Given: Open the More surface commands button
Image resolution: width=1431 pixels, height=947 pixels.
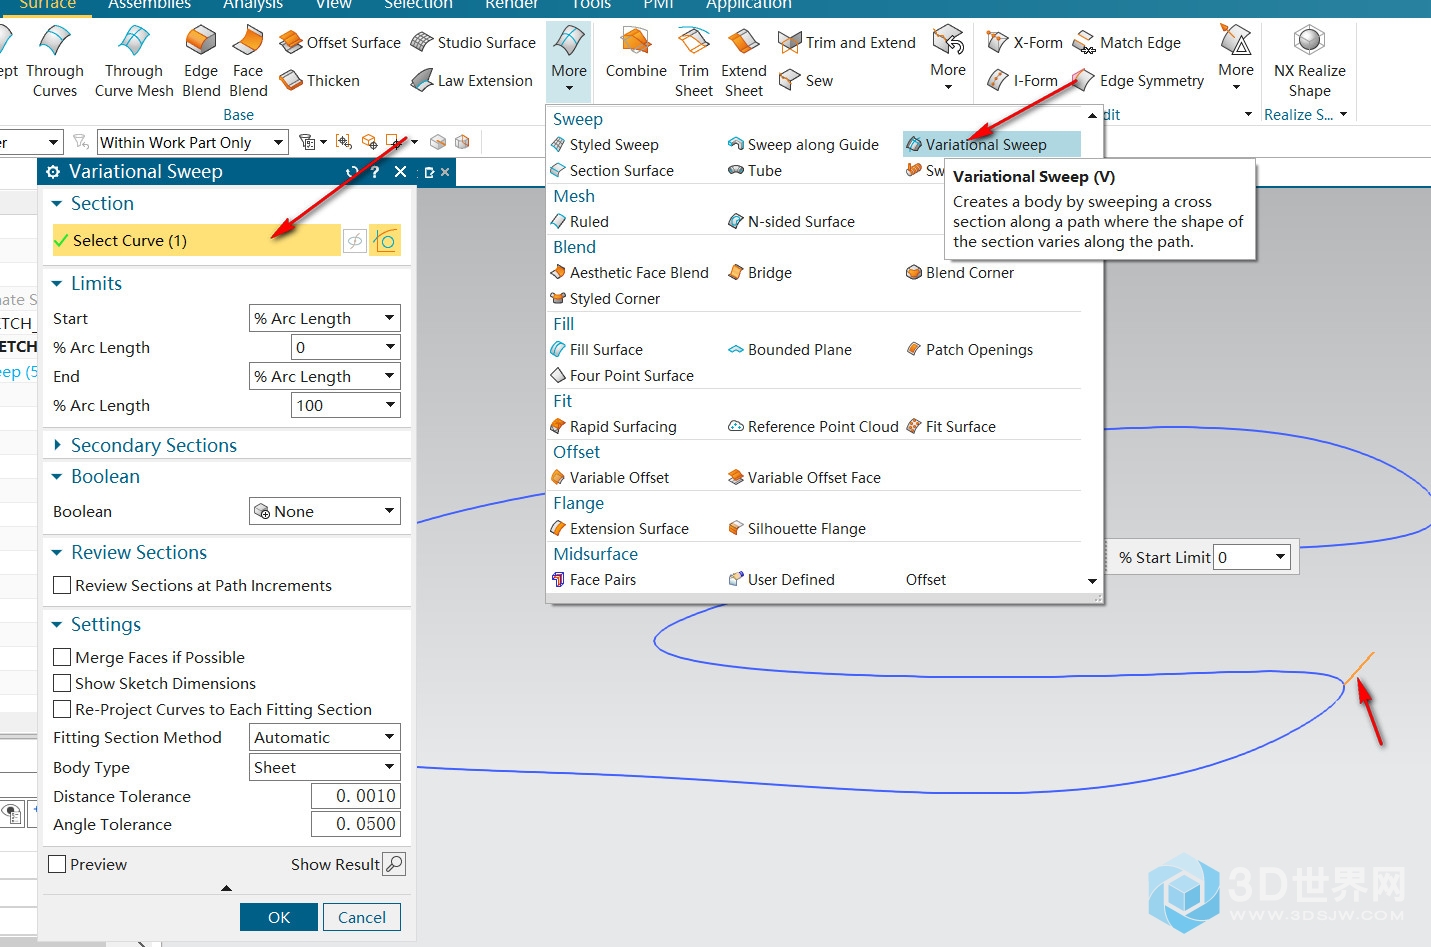Looking at the screenshot, I should point(569,60).
